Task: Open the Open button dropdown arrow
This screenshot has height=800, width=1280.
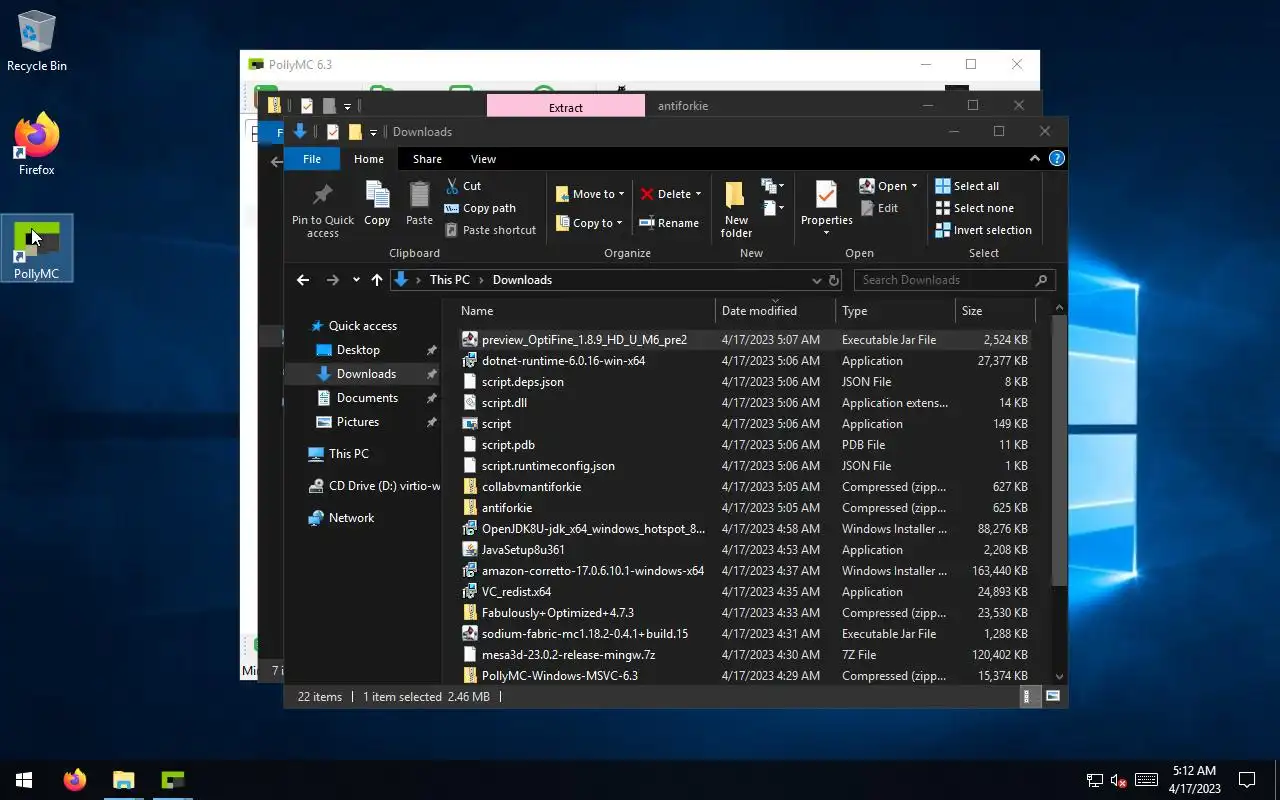Action: click(x=914, y=186)
